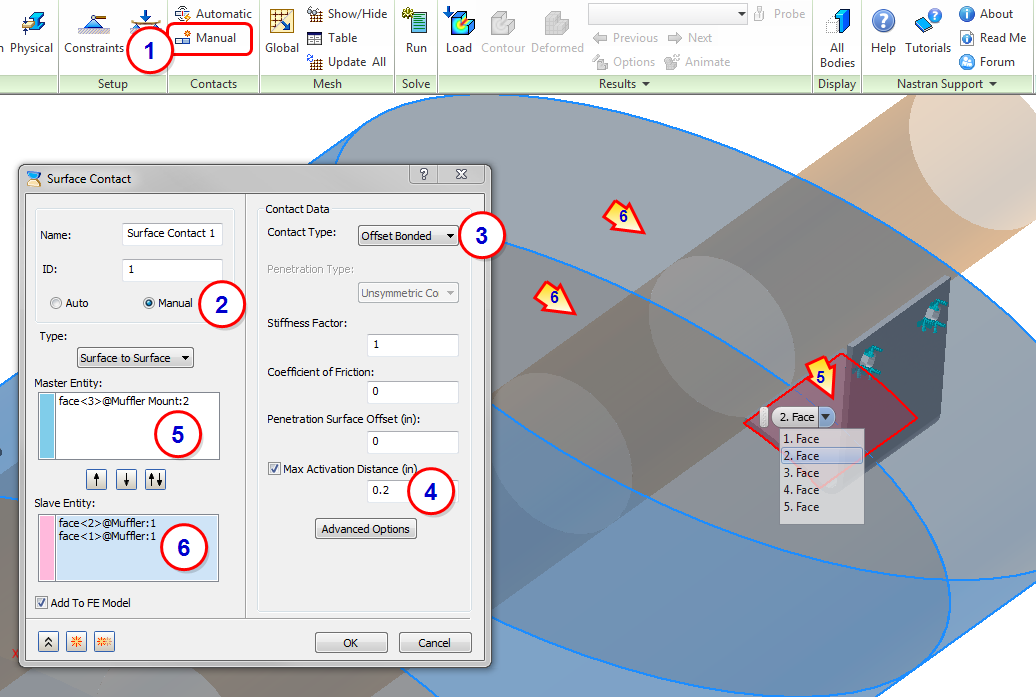The height and width of the screenshot is (697, 1036).
Task: Click the move up arrow button
Action: point(96,479)
